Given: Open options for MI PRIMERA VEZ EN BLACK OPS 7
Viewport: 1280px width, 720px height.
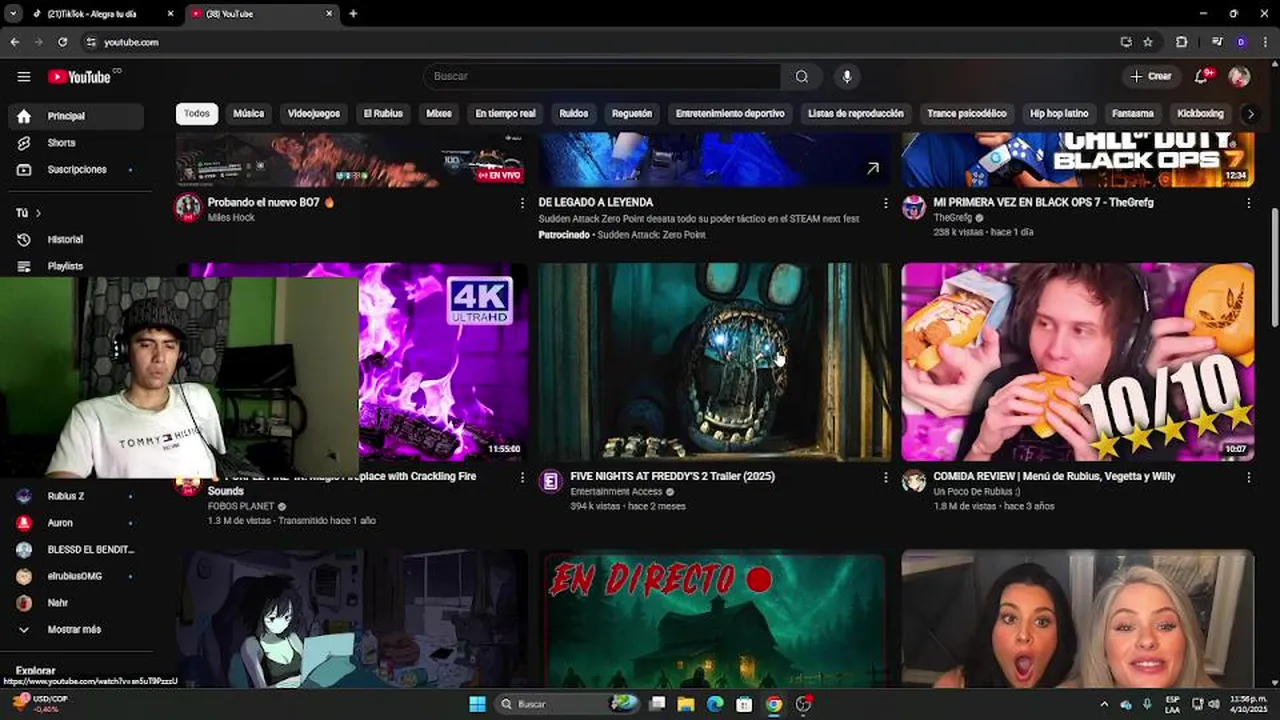Looking at the screenshot, I should coord(1248,203).
